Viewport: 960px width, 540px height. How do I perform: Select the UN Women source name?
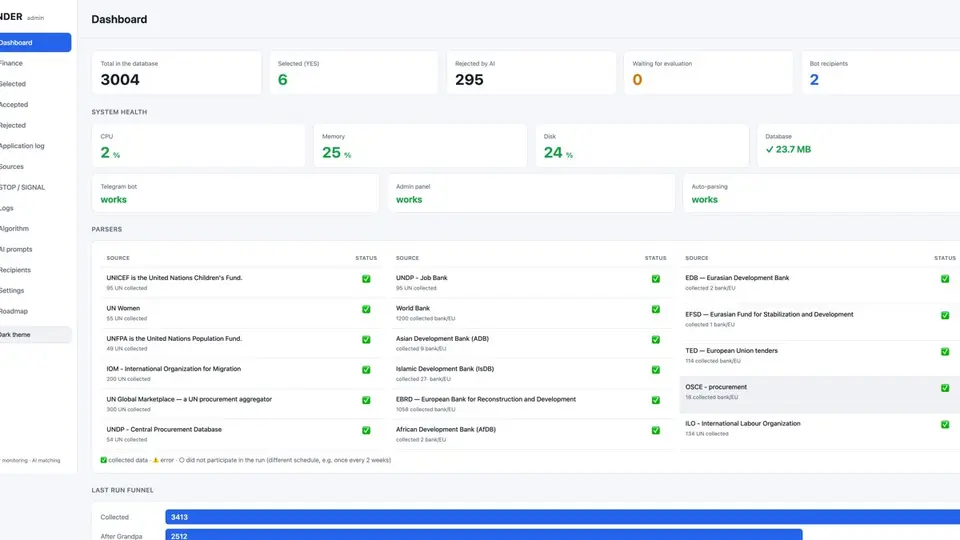(123, 308)
